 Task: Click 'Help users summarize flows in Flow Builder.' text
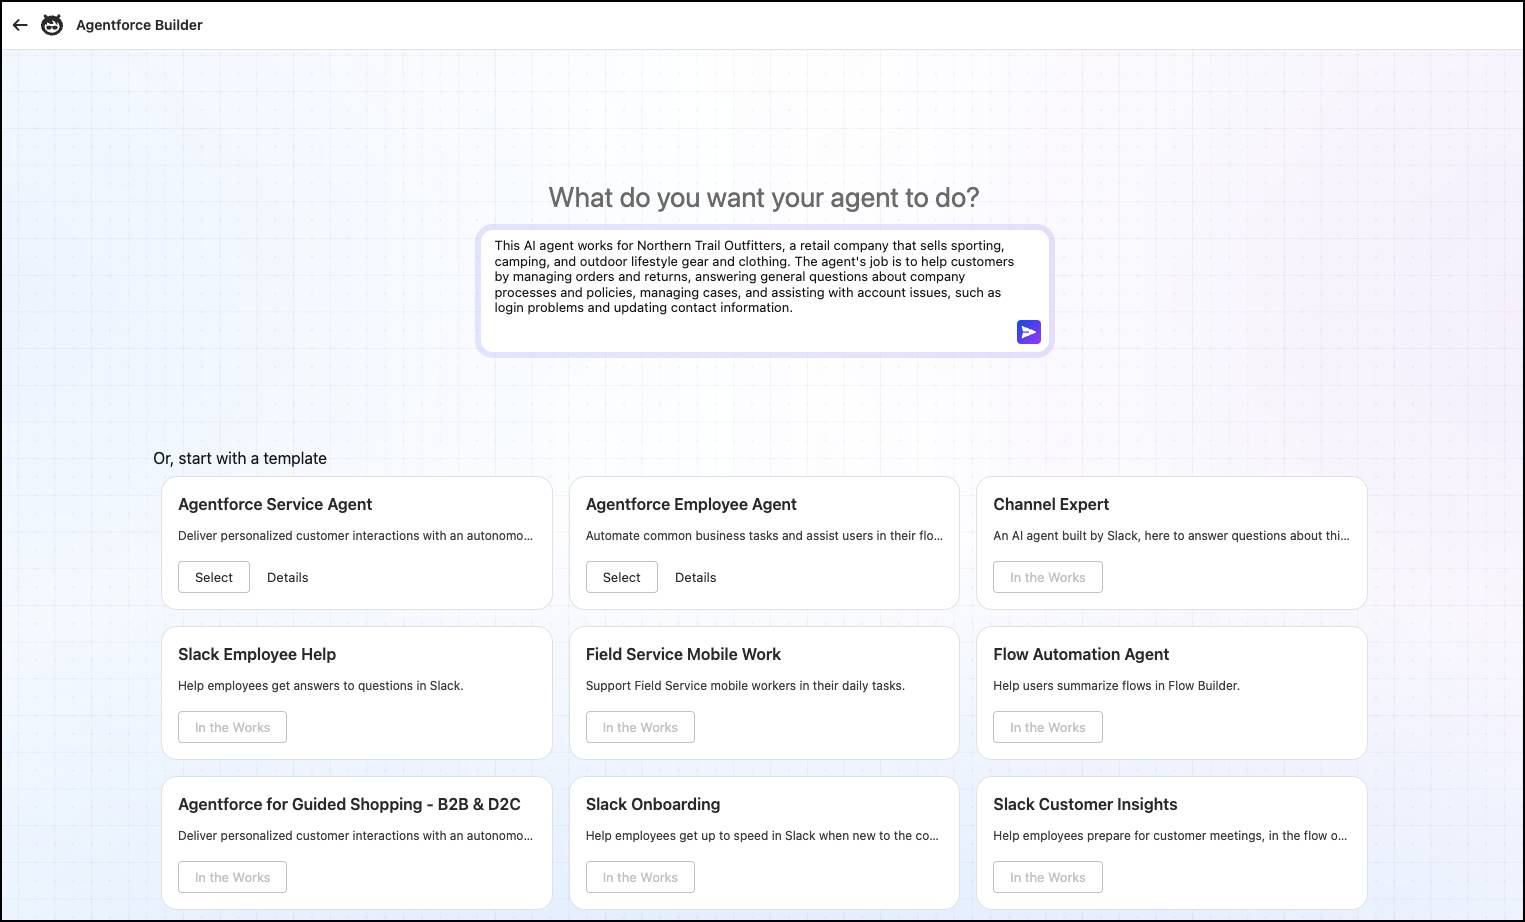pyautogui.click(x=1116, y=686)
